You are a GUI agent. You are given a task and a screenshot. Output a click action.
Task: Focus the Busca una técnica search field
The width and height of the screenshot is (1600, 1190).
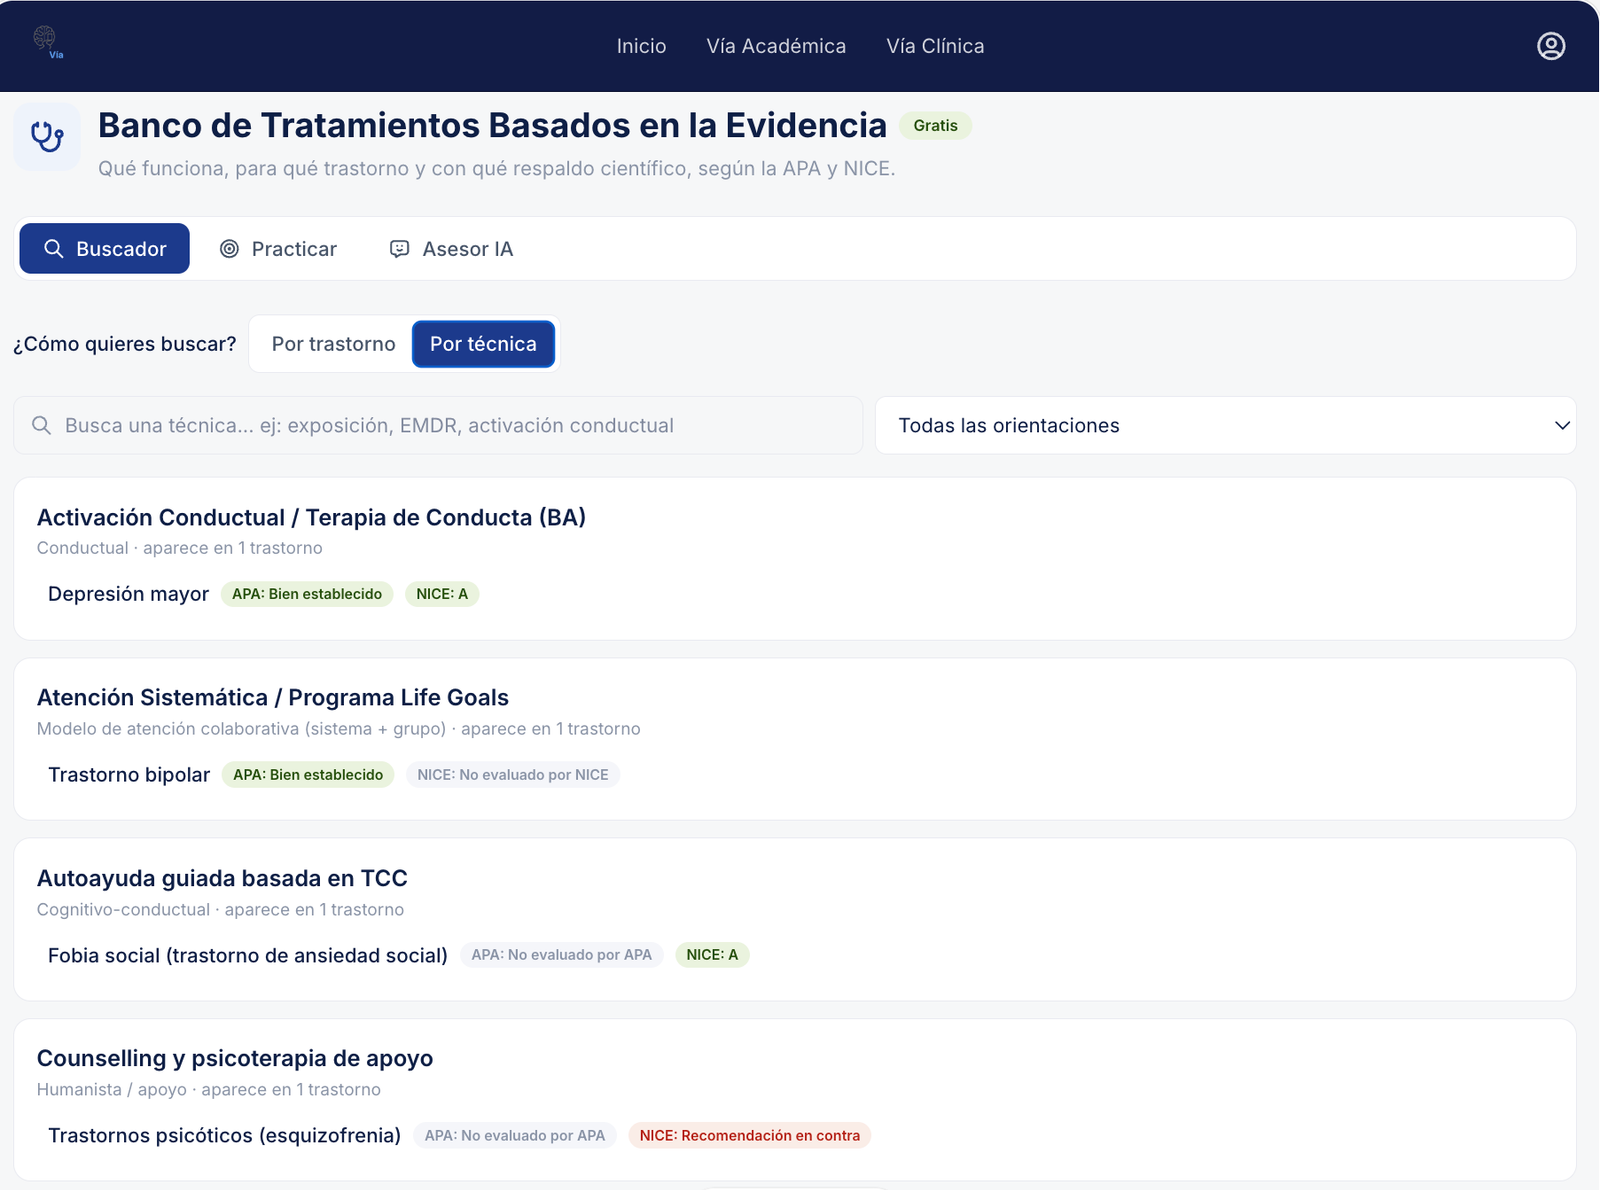[438, 425]
